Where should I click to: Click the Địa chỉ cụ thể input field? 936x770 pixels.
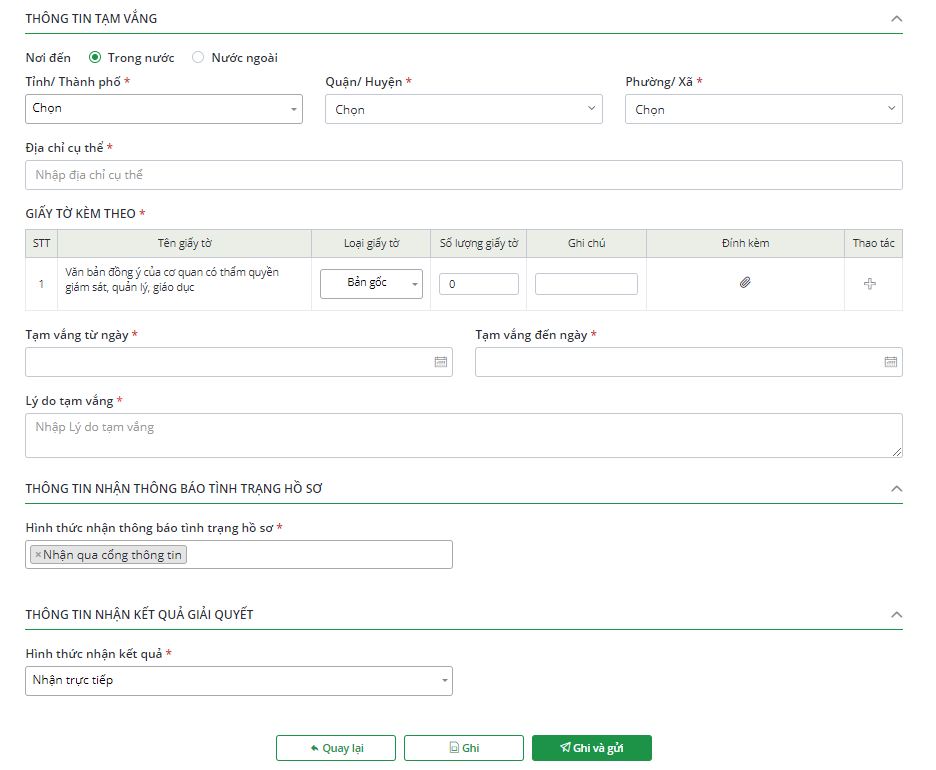(463, 175)
